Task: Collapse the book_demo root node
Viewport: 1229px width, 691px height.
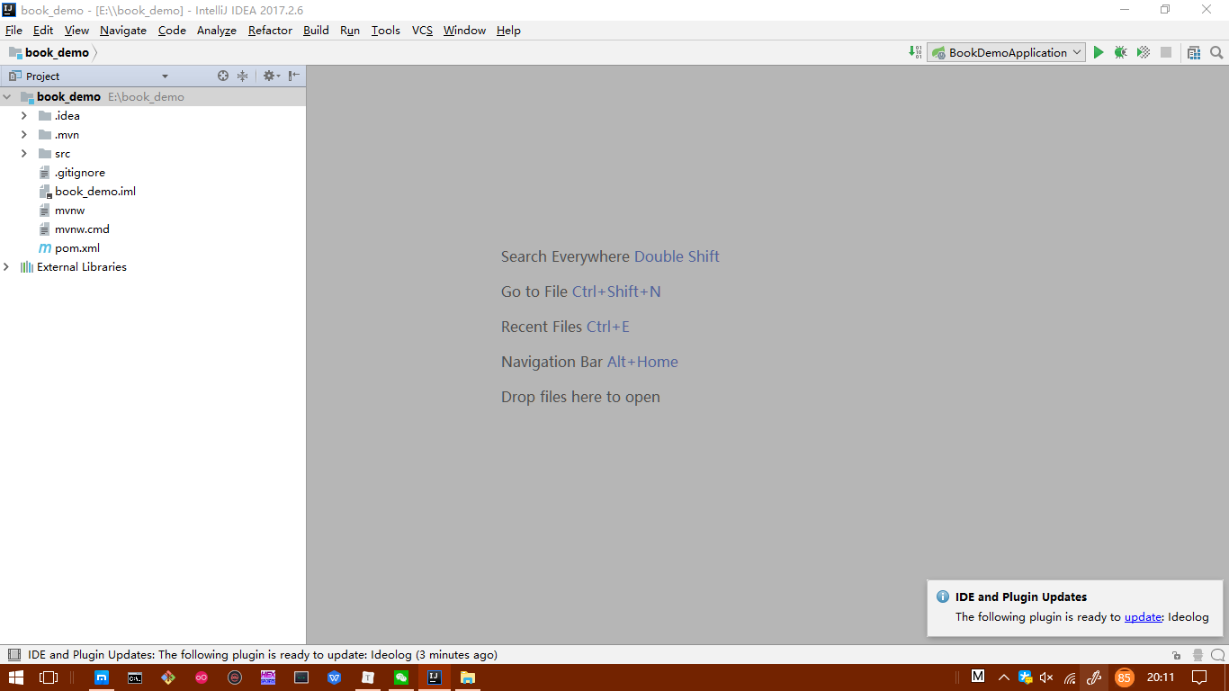Action: (x=7, y=97)
